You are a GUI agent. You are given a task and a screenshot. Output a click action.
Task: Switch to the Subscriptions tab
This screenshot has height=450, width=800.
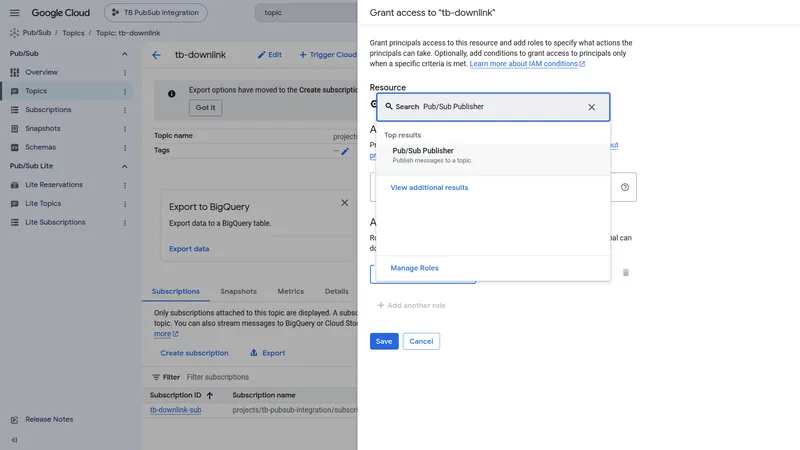click(176, 291)
